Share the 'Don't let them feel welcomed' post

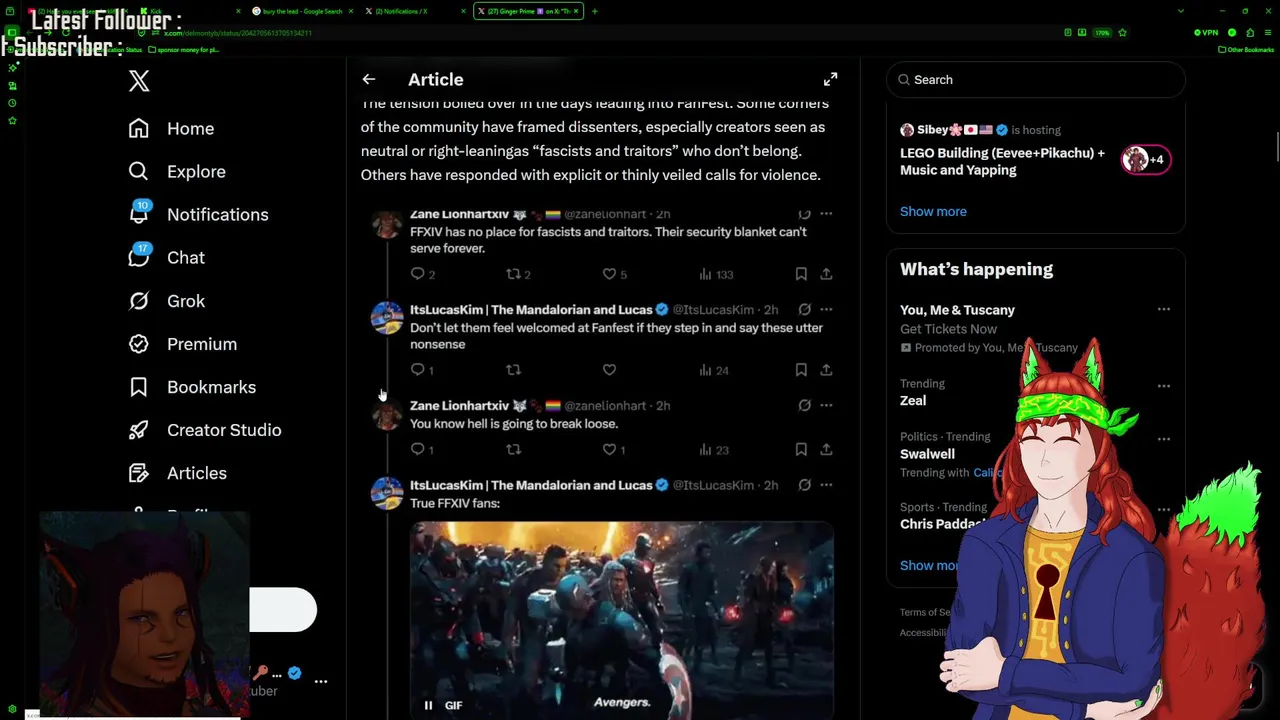(x=826, y=369)
